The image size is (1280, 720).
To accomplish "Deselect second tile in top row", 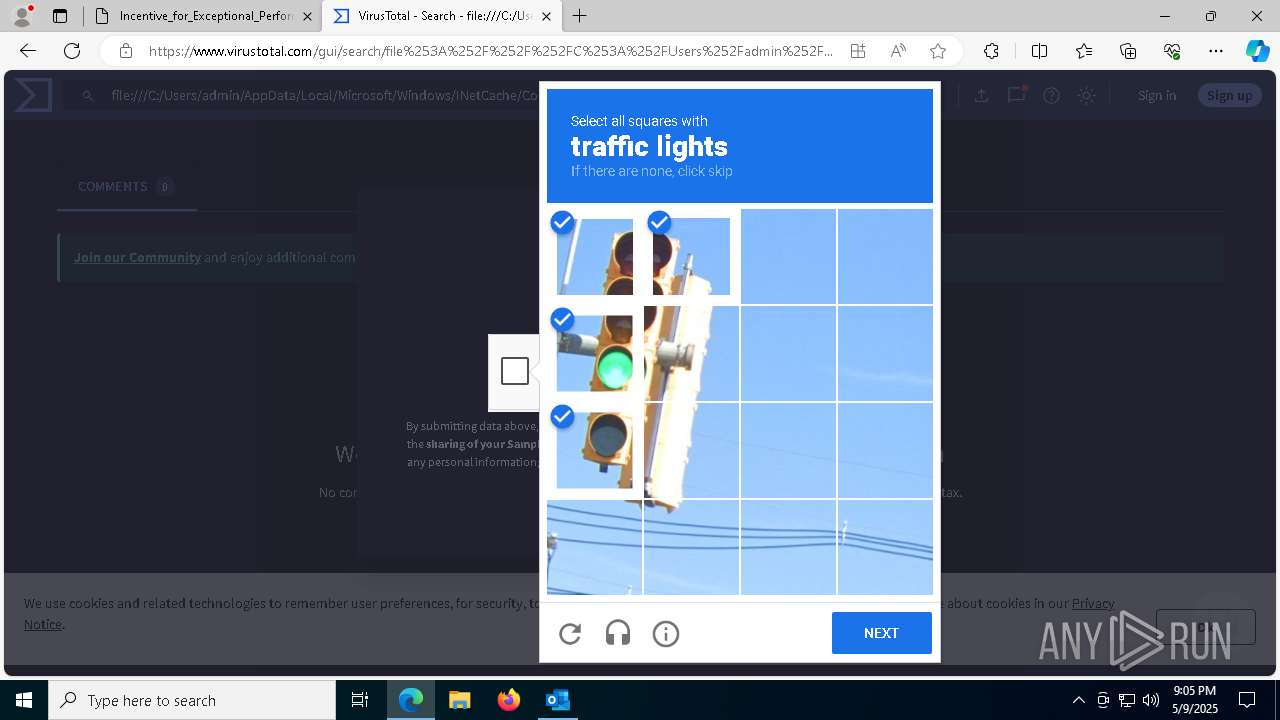I will point(691,256).
